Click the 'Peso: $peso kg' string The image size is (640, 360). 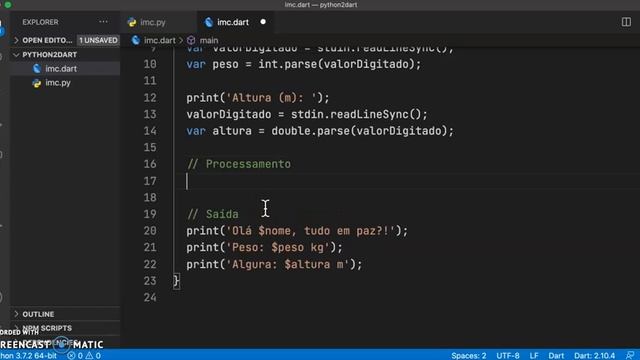tap(278, 247)
